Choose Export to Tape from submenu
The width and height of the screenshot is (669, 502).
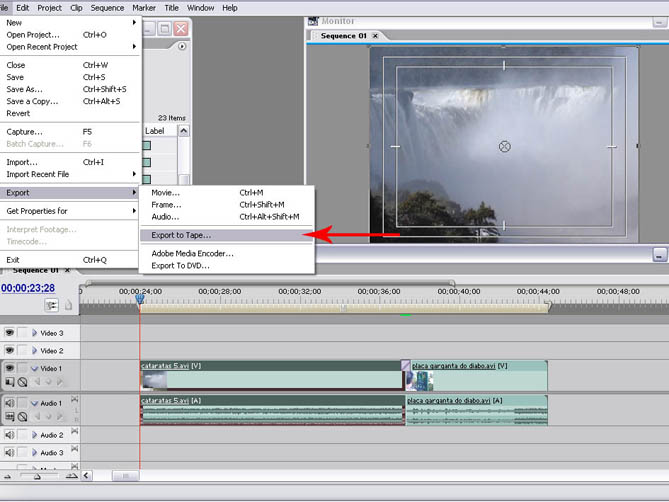coord(180,236)
